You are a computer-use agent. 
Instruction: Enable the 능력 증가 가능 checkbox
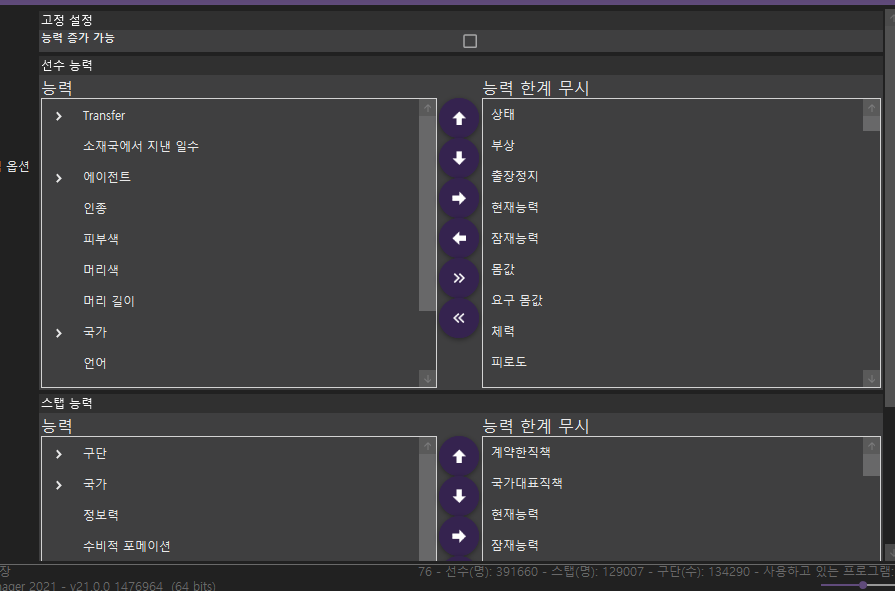point(470,41)
